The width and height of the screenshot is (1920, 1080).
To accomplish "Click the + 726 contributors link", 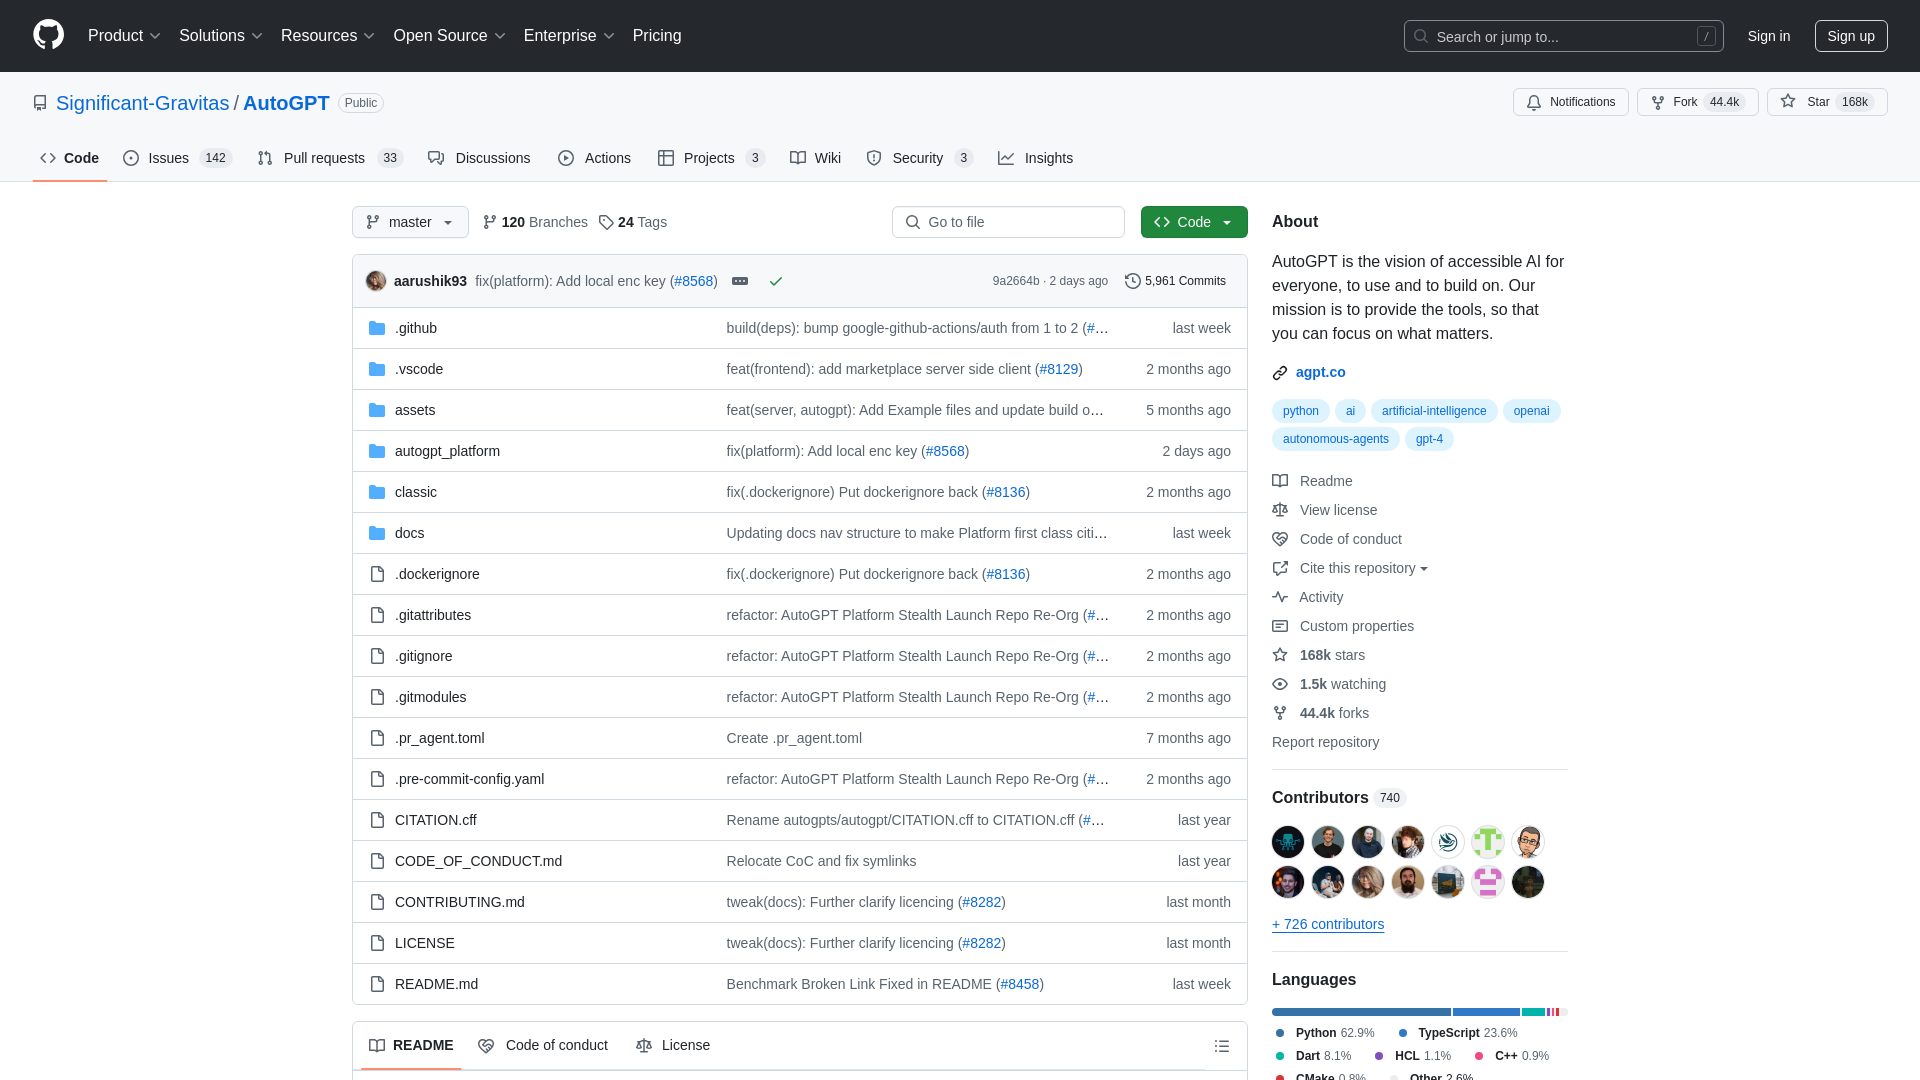I will 1328,924.
